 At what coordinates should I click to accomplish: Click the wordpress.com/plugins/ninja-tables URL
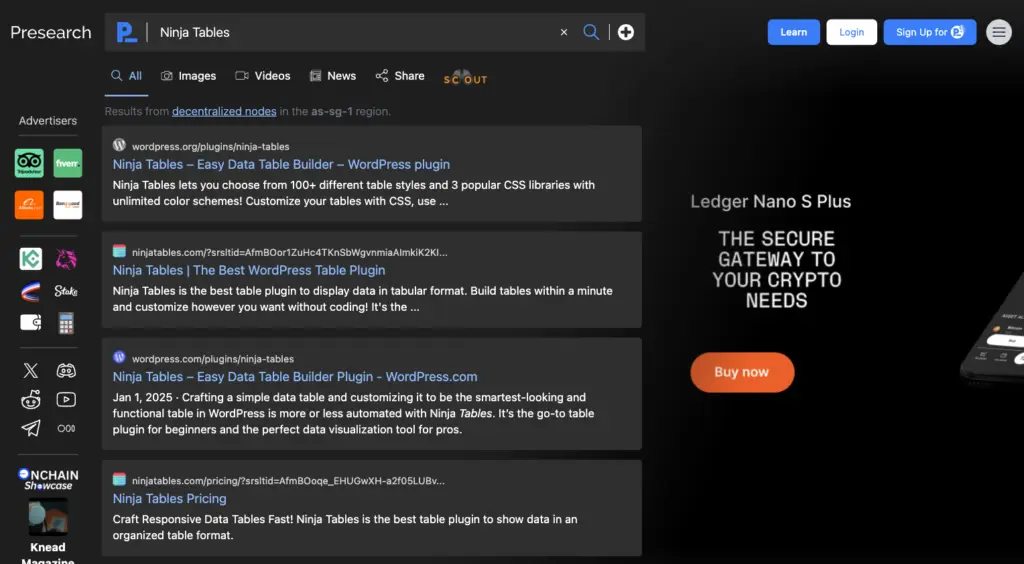coord(213,358)
